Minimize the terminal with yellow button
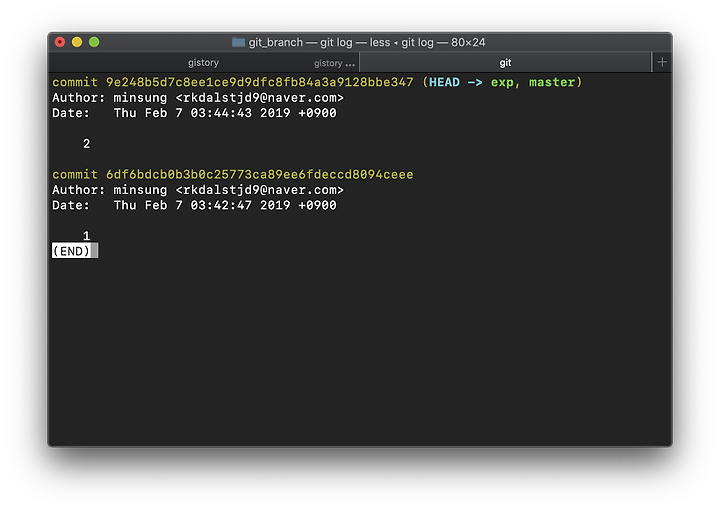The height and width of the screenshot is (510, 720). (77, 42)
